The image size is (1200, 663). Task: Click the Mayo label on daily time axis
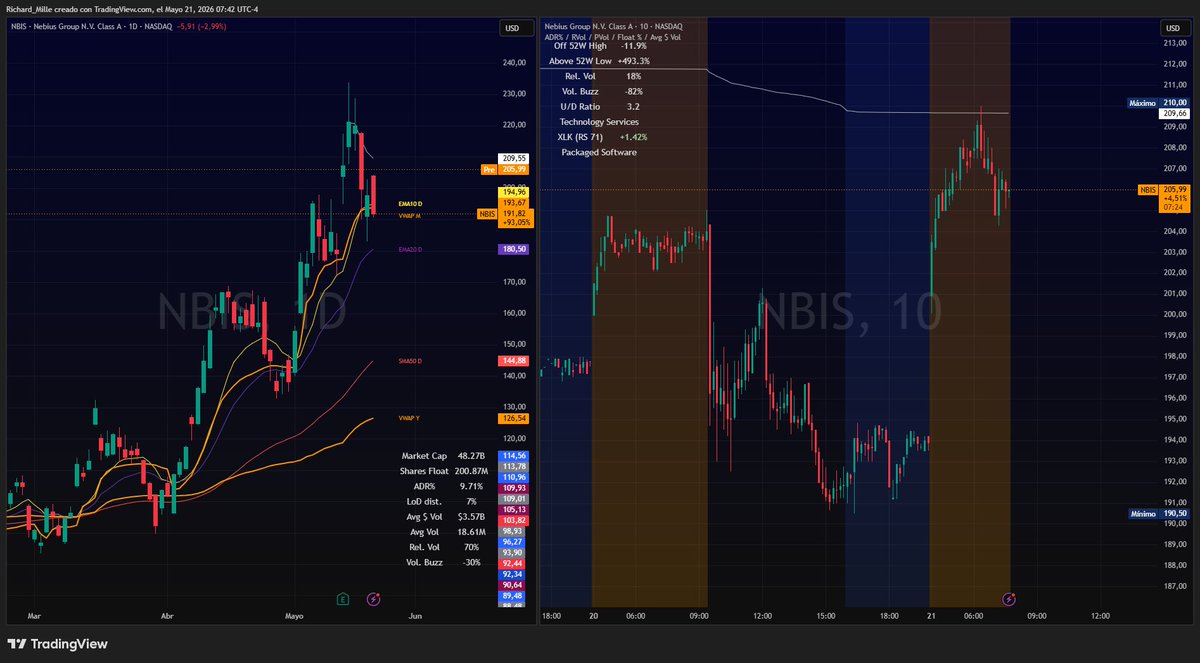pyautogui.click(x=294, y=618)
